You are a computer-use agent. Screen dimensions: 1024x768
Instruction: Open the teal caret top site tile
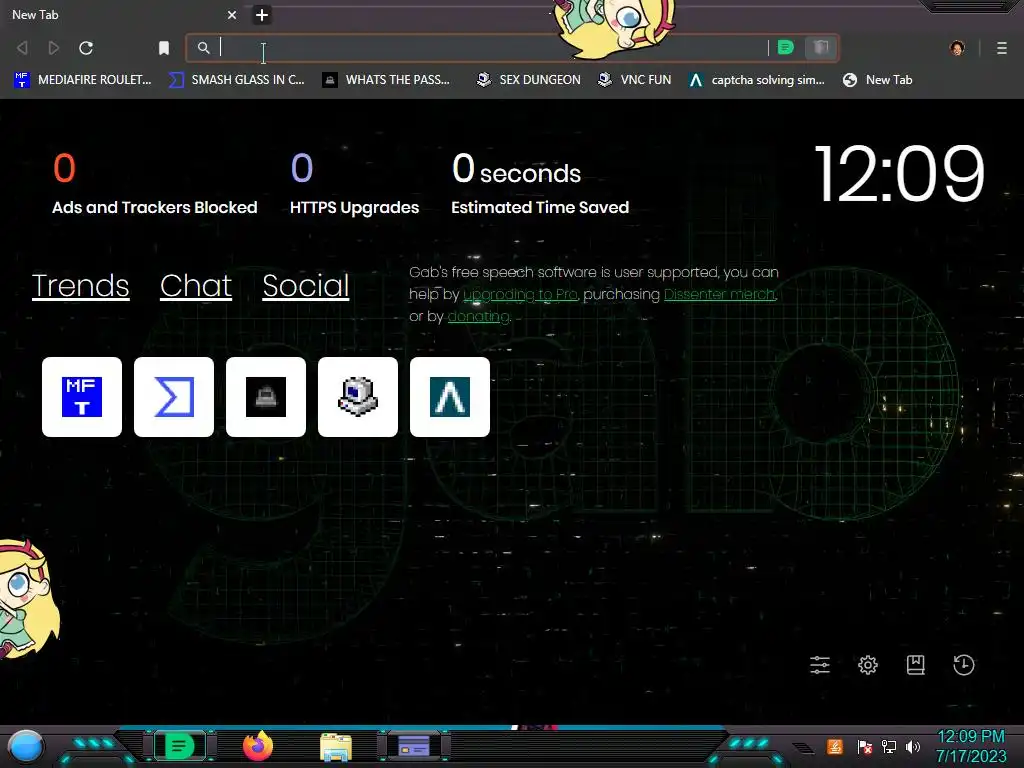[x=450, y=397]
